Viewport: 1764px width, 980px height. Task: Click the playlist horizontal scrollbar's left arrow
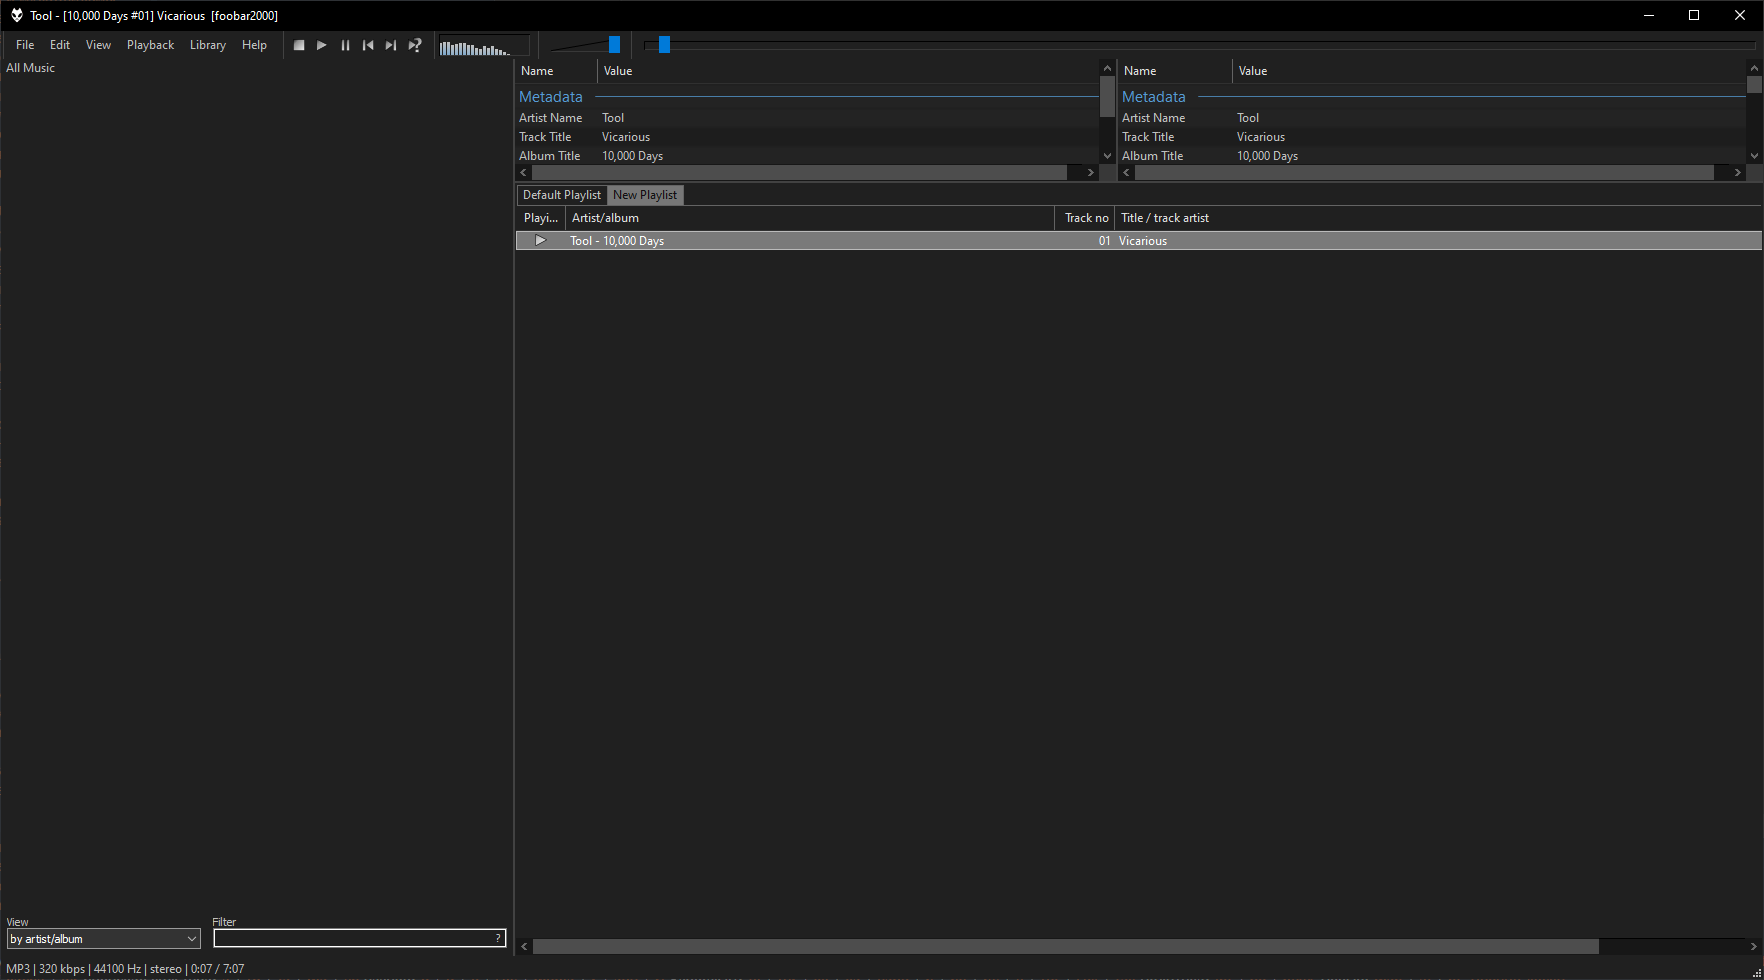tap(525, 946)
